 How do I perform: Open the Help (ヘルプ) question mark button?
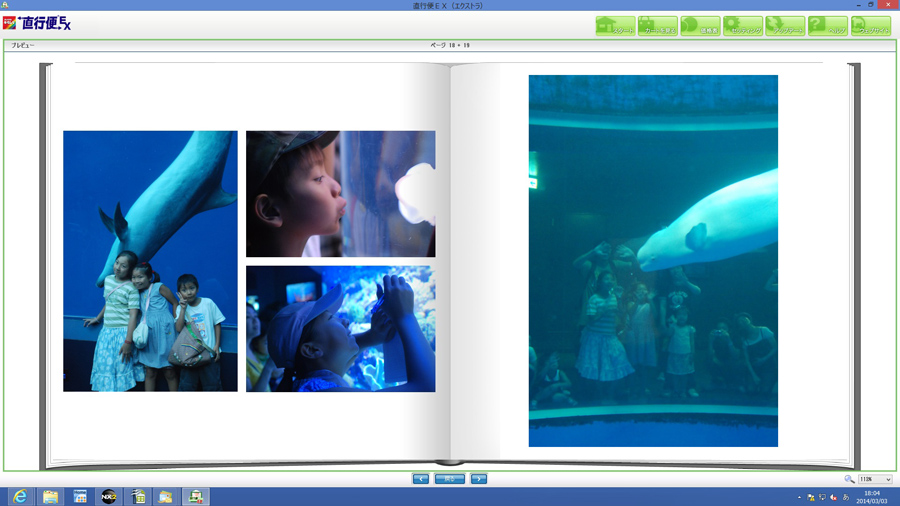(x=828, y=26)
